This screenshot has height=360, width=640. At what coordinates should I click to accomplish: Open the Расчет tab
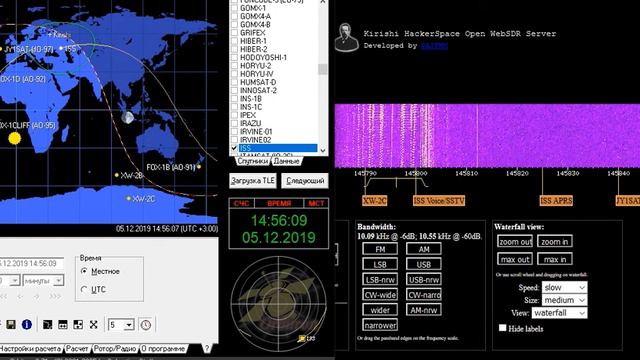click(x=77, y=349)
